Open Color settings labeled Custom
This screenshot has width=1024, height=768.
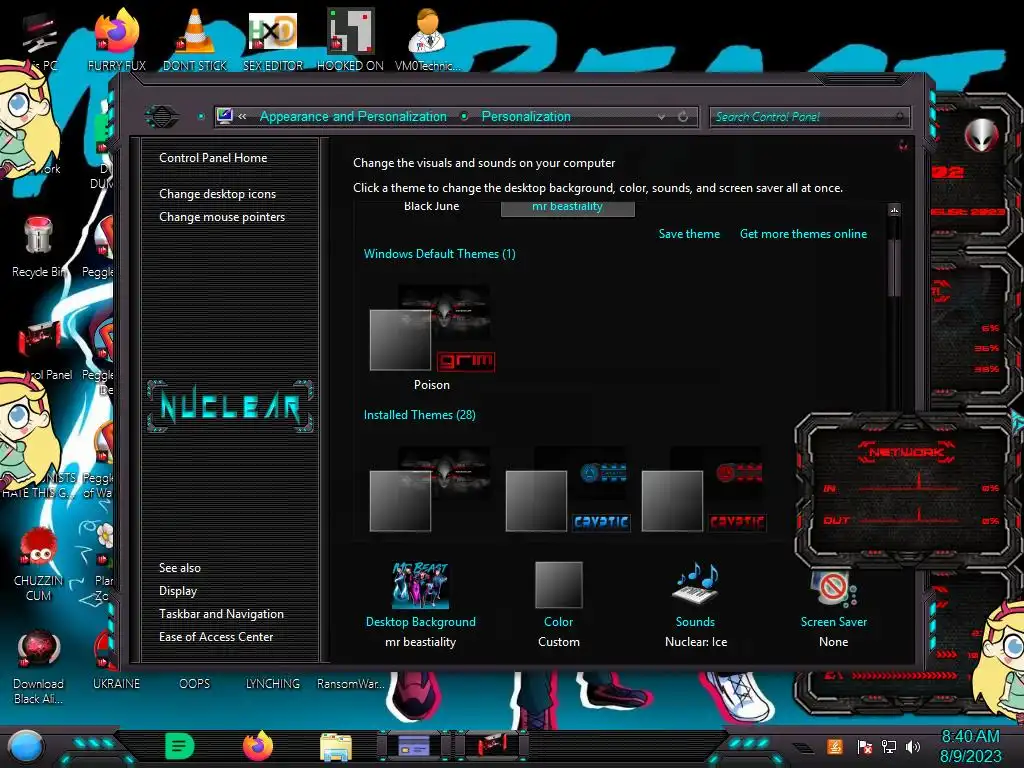tap(558, 604)
